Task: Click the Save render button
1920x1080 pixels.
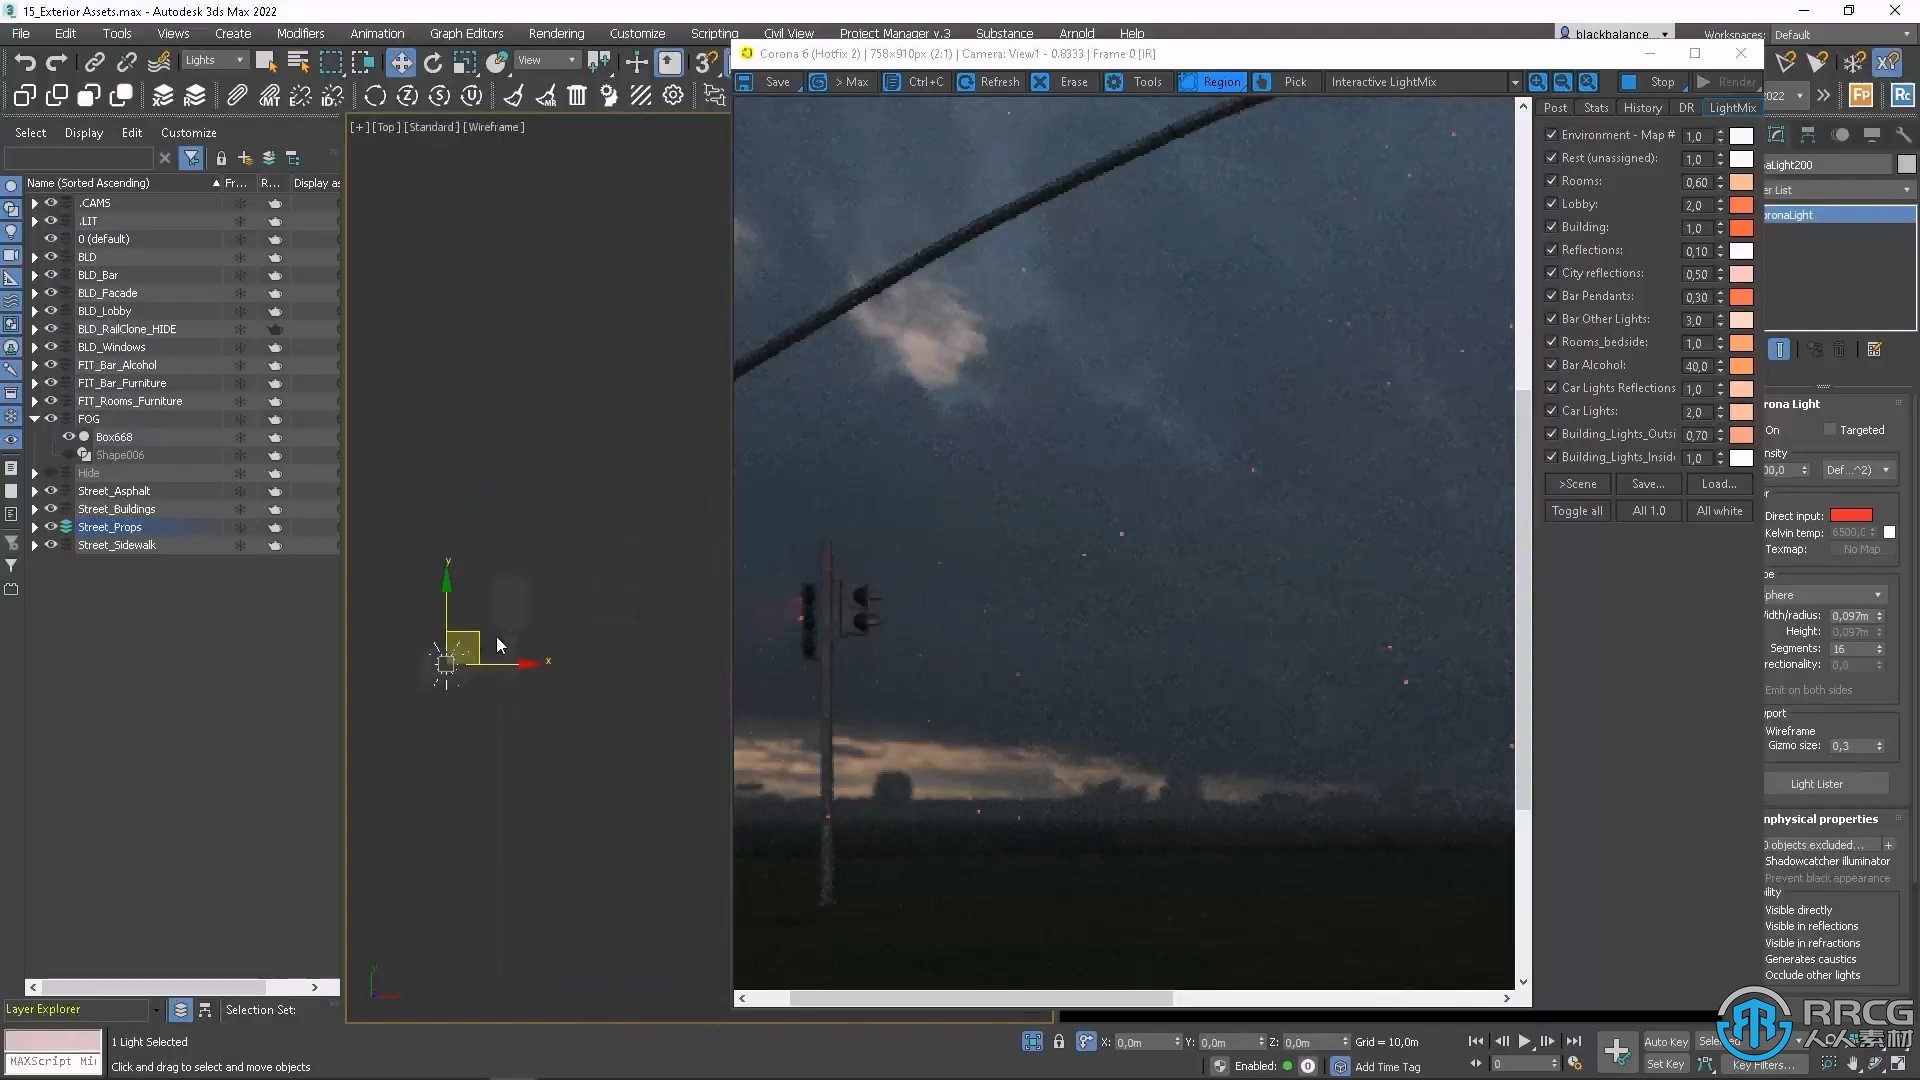Action: (x=777, y=80)
